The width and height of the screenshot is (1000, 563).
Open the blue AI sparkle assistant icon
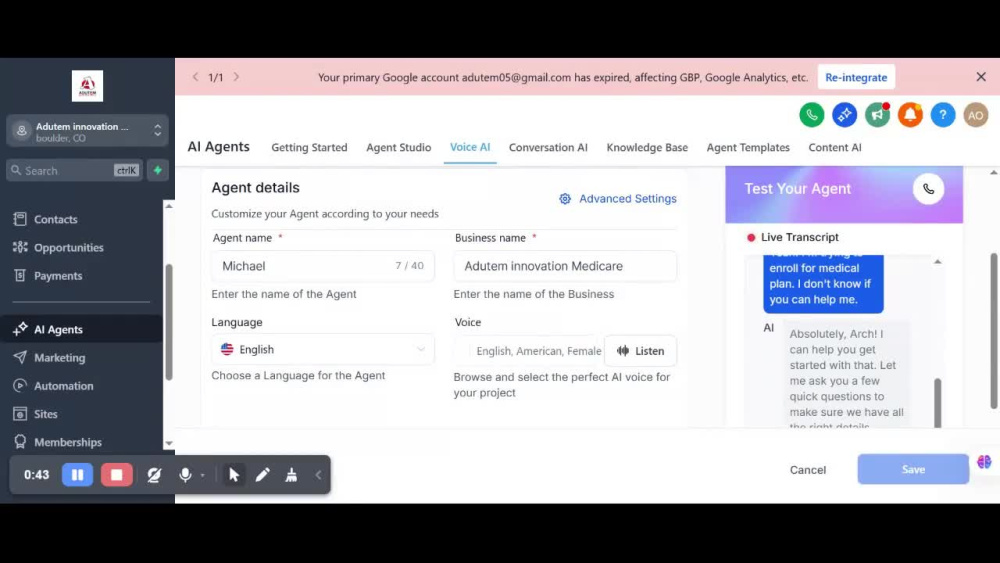click(x=844, y=115)
